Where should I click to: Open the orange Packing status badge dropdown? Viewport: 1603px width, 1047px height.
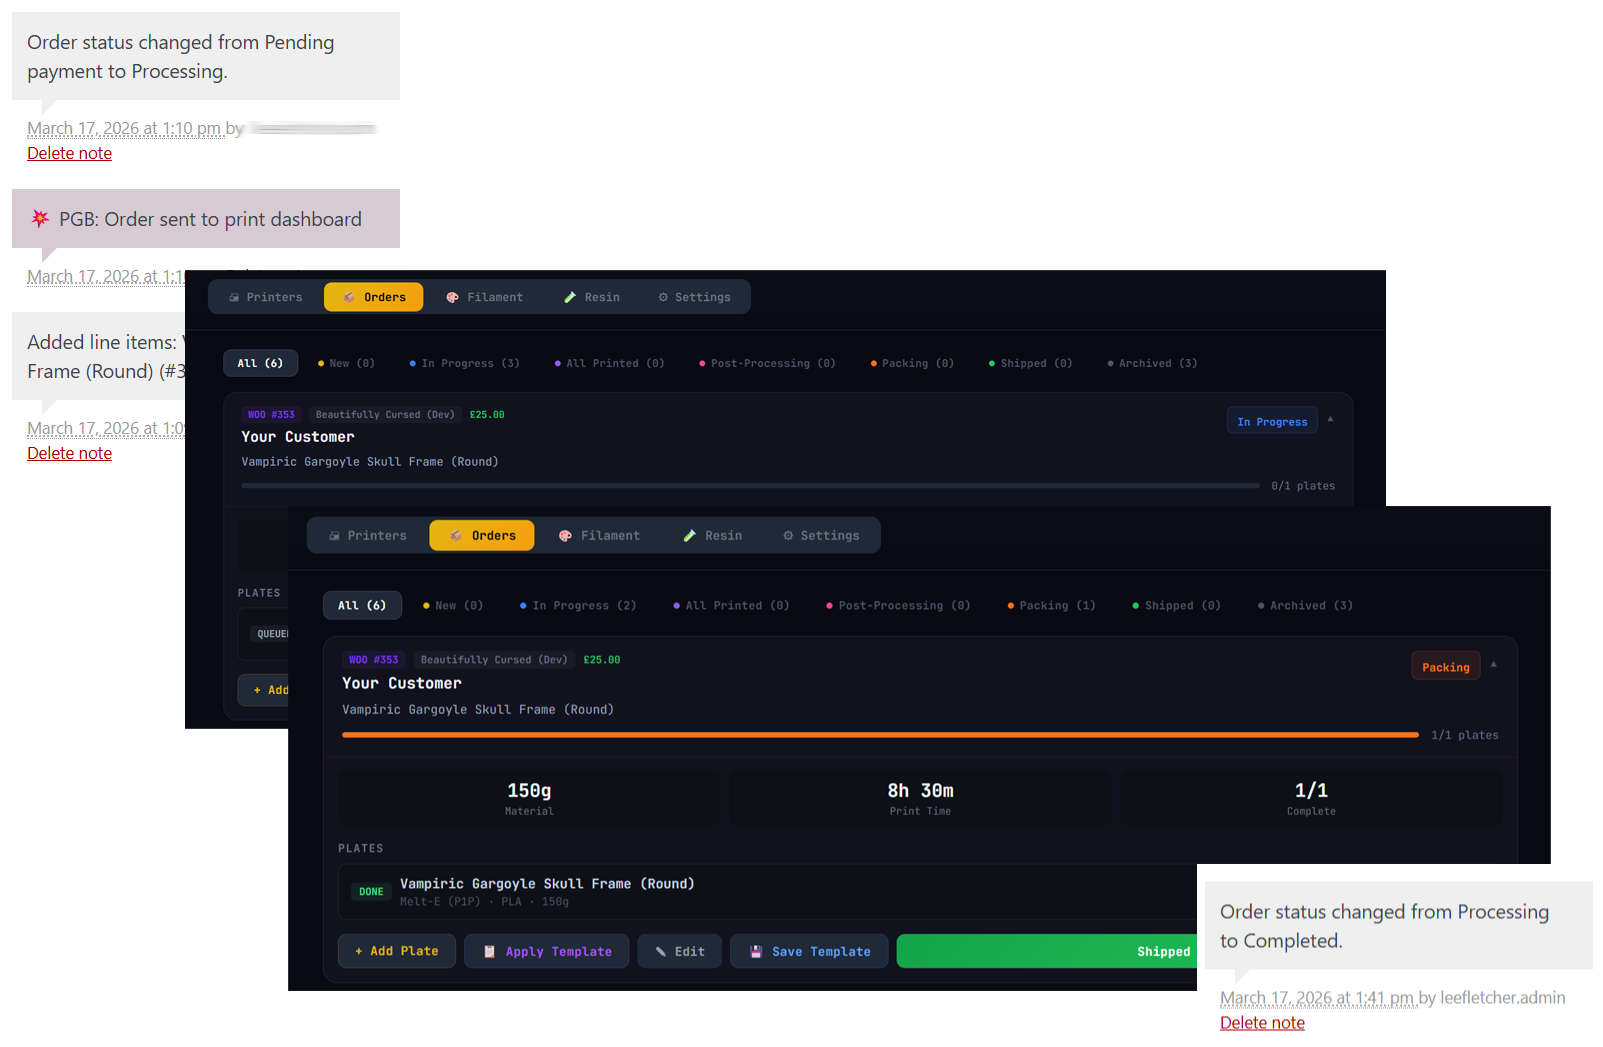[1445, 667]
